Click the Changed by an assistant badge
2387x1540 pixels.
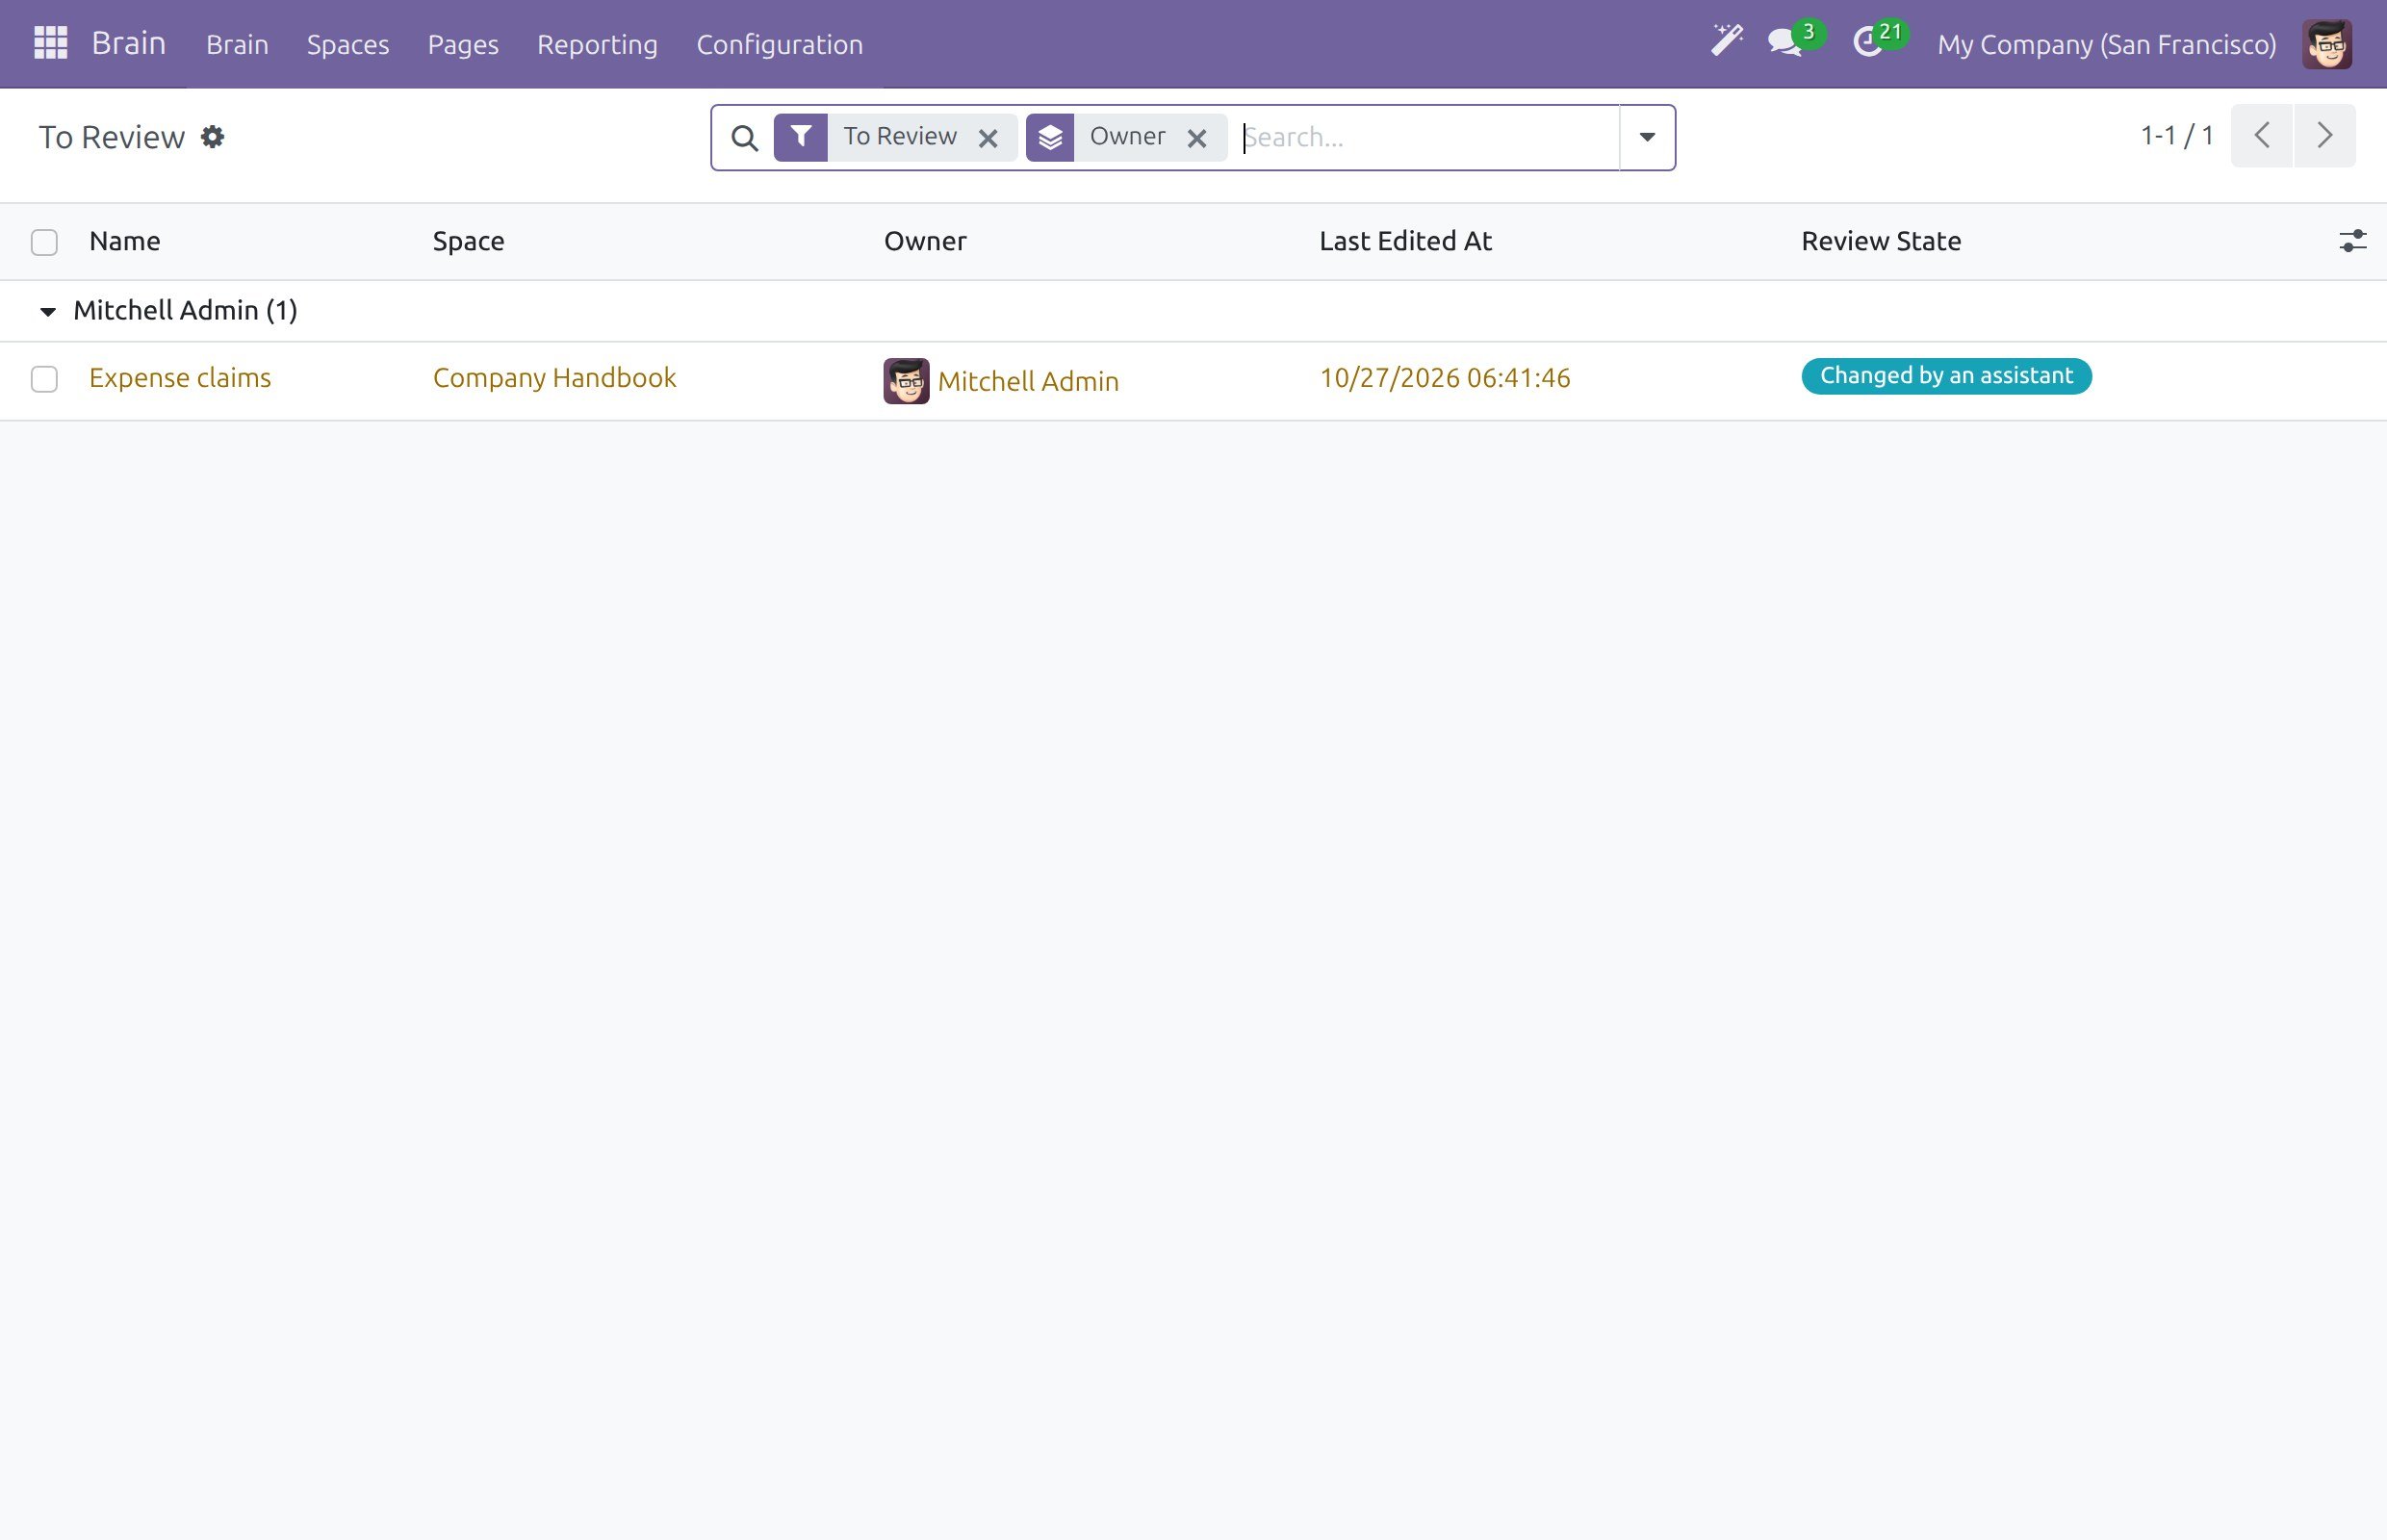[1946, 376]
